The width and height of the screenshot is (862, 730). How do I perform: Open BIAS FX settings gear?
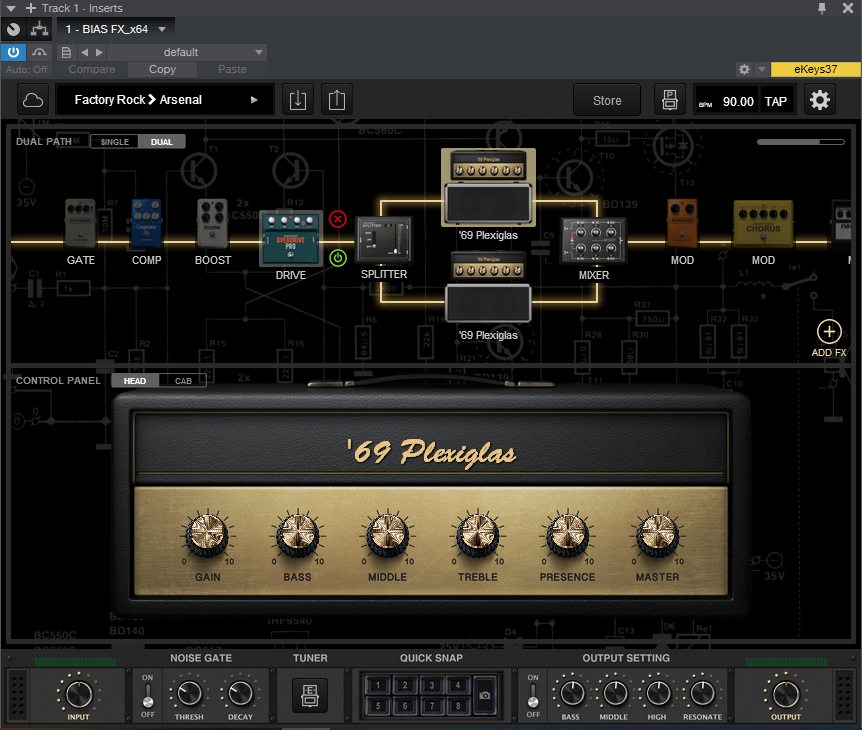point(820,100)
